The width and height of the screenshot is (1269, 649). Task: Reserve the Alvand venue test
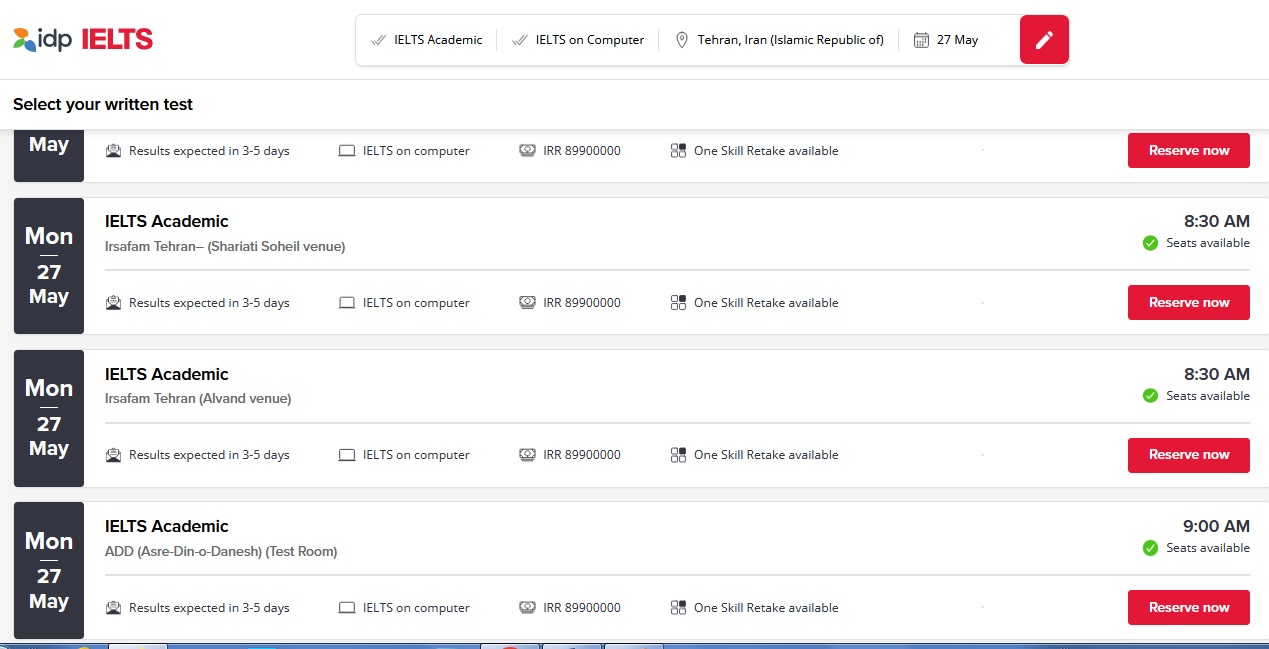click(1189, 455)
